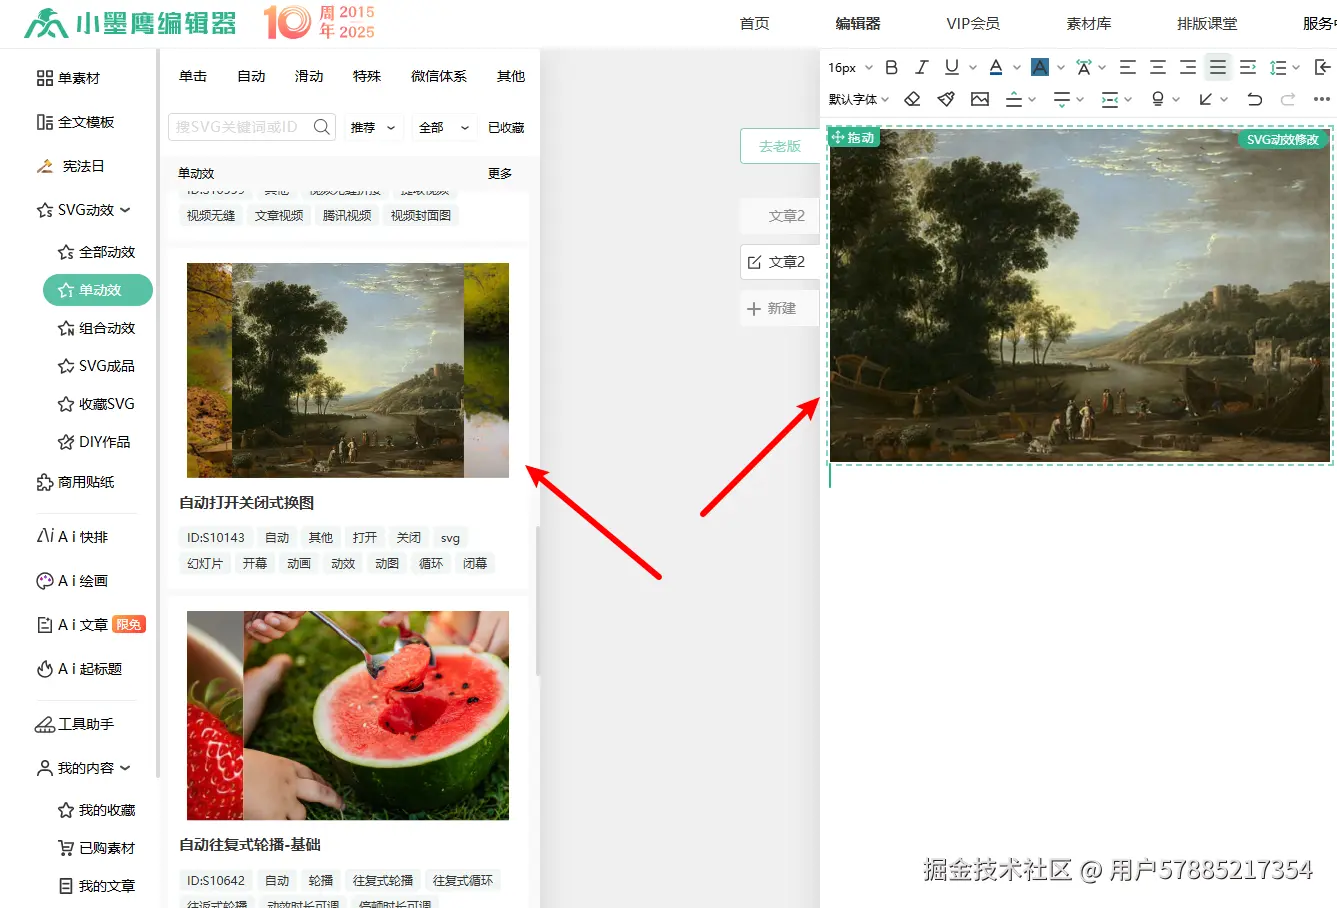Click the indent icon
The height and width of the screenshot is (908, 1337).
[1248, 67]
